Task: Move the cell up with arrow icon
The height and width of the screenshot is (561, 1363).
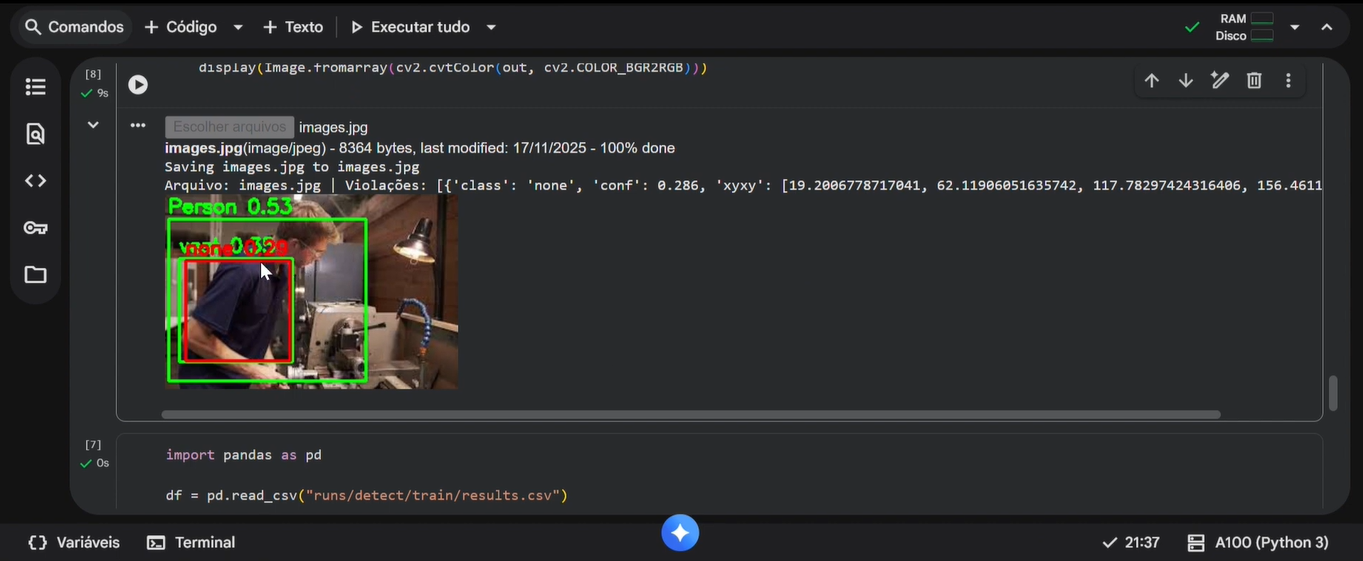Action: tap(1152, 81)
